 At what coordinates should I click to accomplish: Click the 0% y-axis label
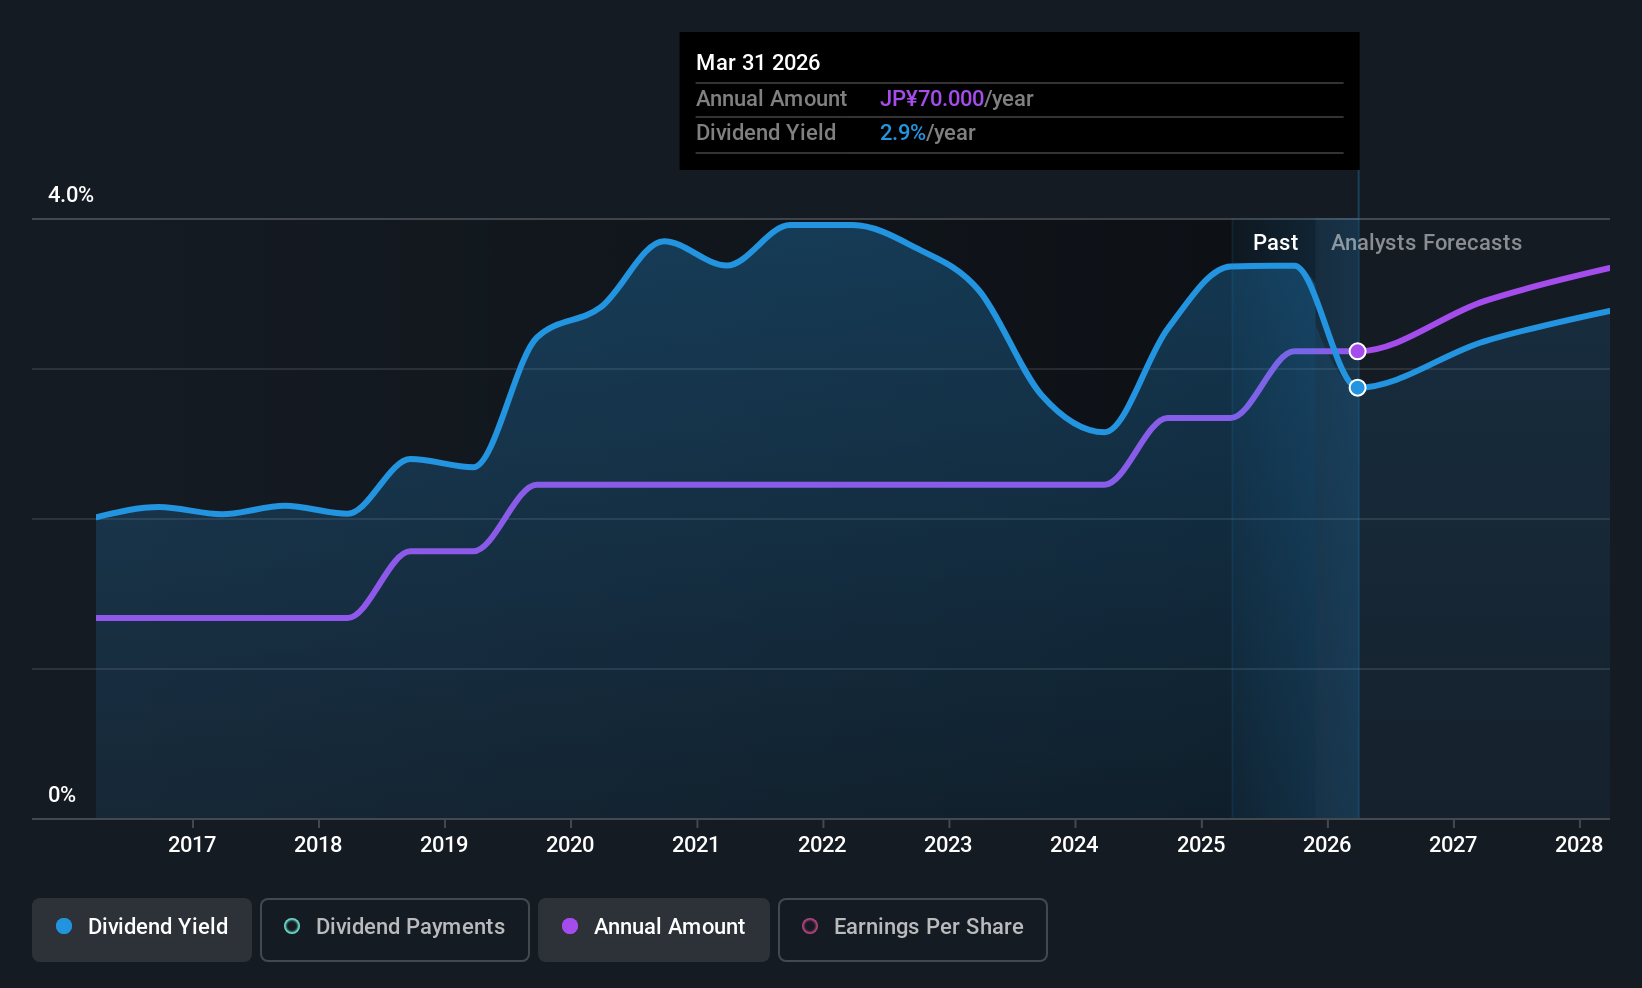point(62,795)
